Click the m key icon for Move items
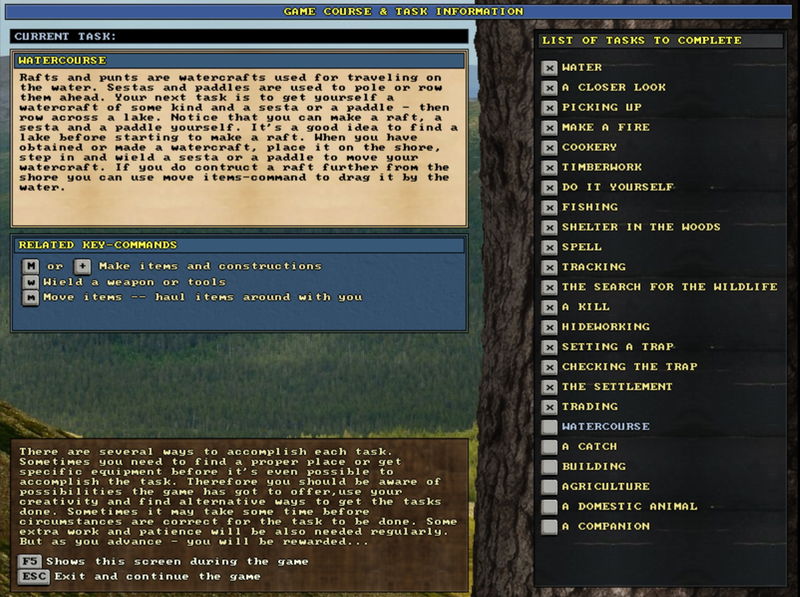Screen dimensions: 800x597 [x=31, y=297]
